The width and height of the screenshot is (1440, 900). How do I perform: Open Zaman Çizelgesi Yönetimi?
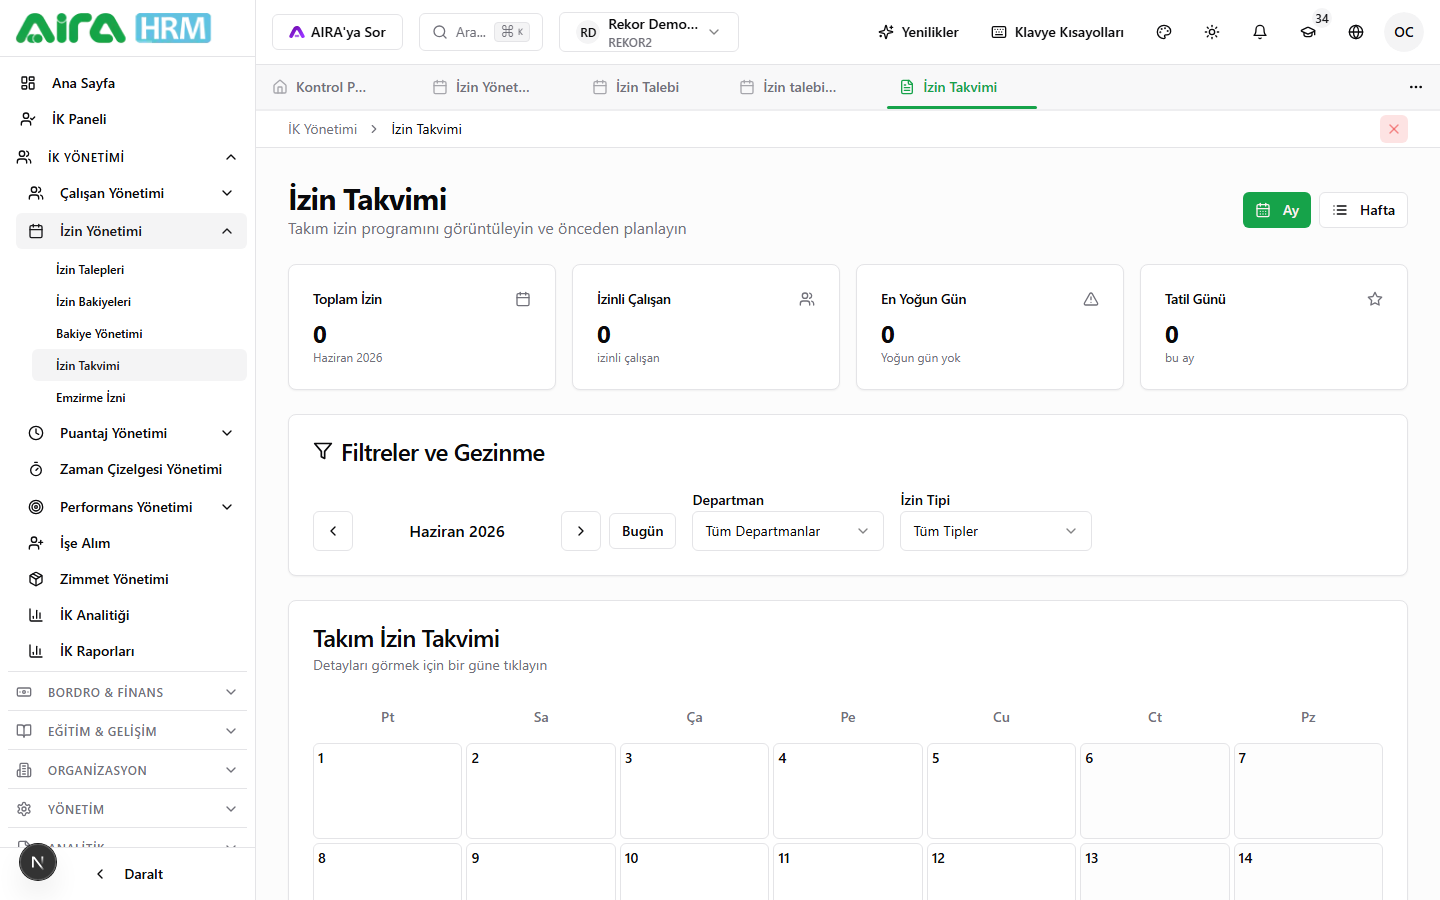click(131, 469)
